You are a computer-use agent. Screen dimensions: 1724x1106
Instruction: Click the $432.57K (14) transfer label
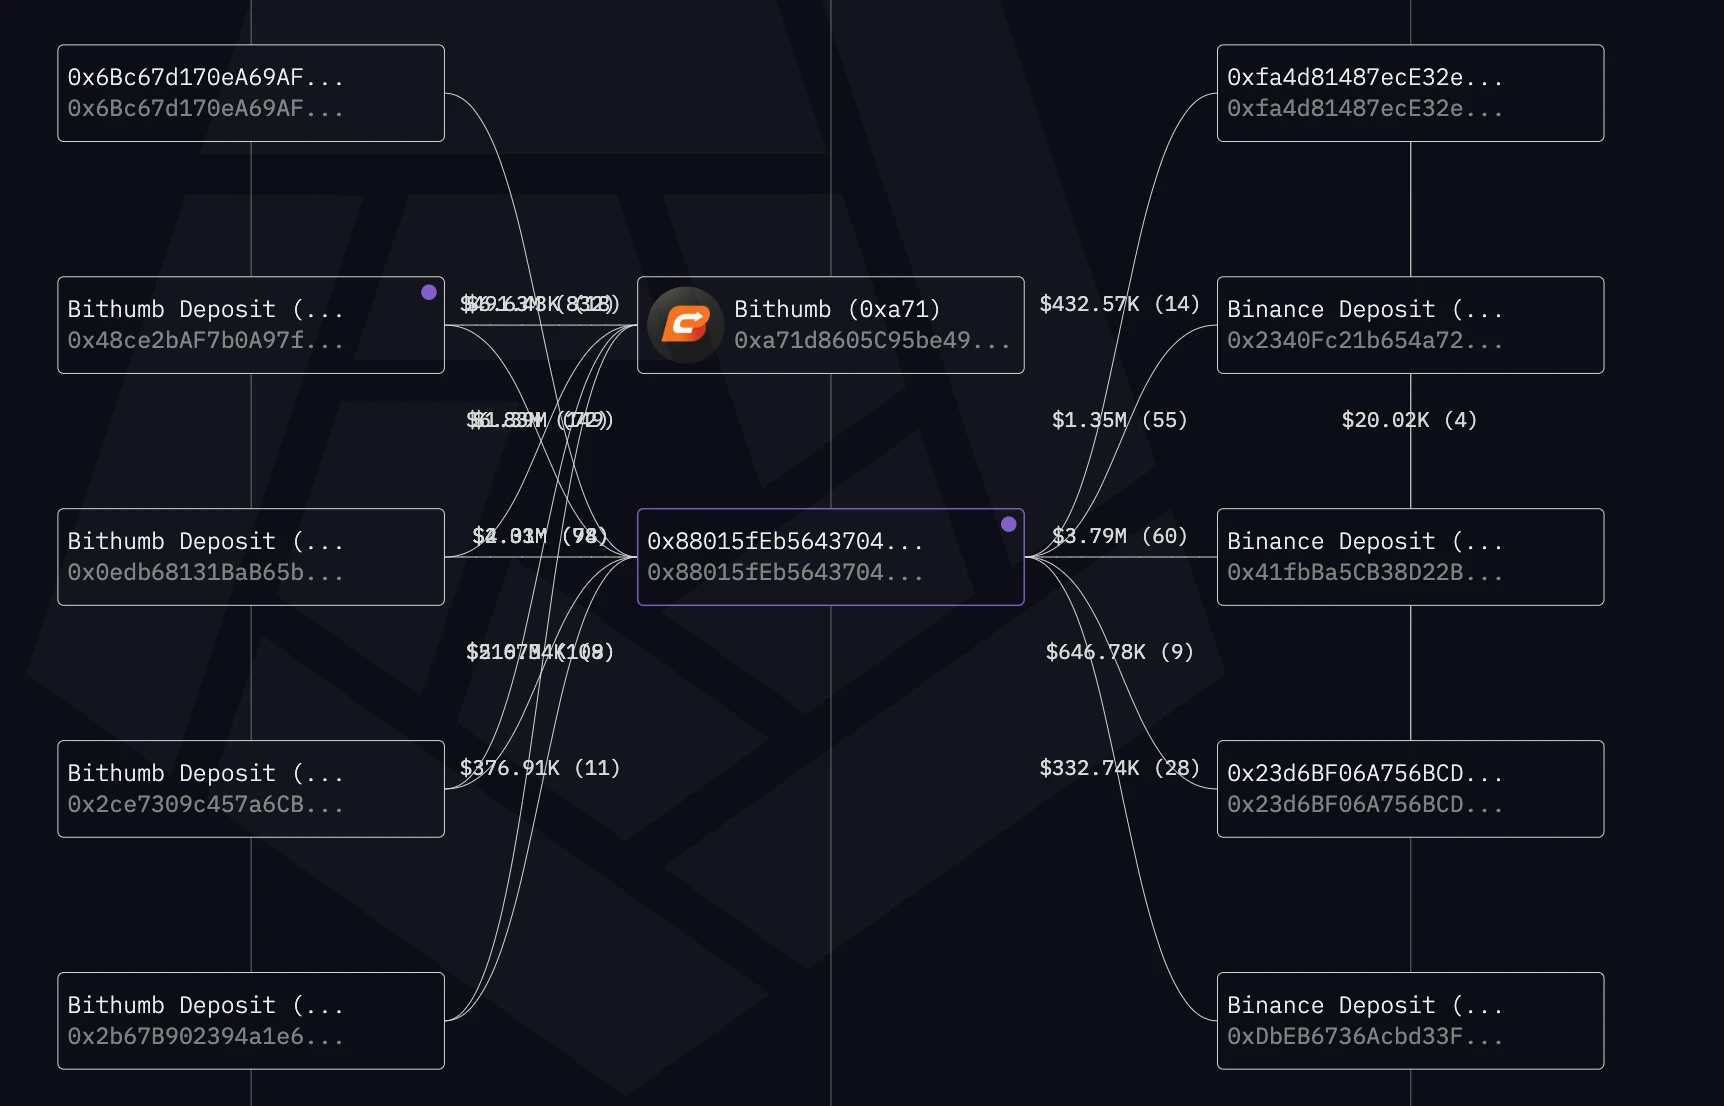[x=1119, y=304]
